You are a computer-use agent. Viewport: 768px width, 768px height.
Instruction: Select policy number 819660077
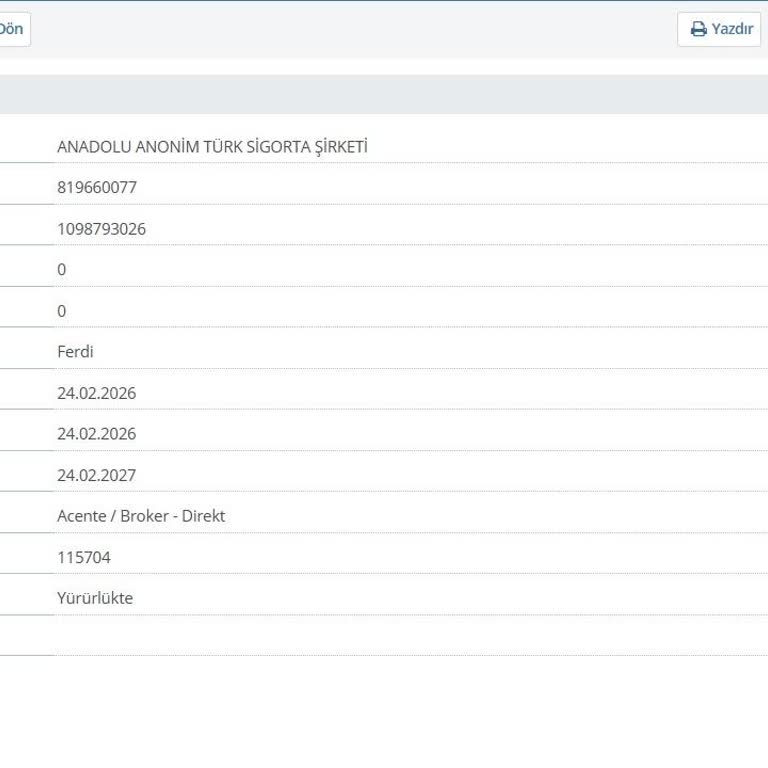pos(97,187)
